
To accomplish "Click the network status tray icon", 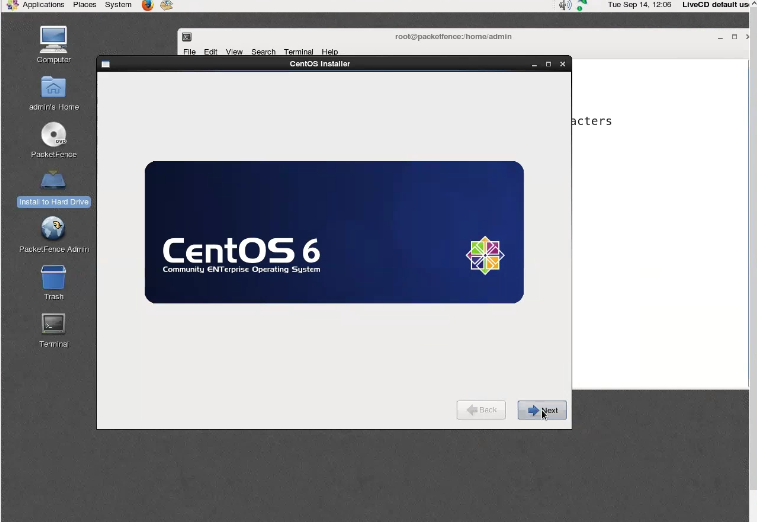I will (582, 5).
